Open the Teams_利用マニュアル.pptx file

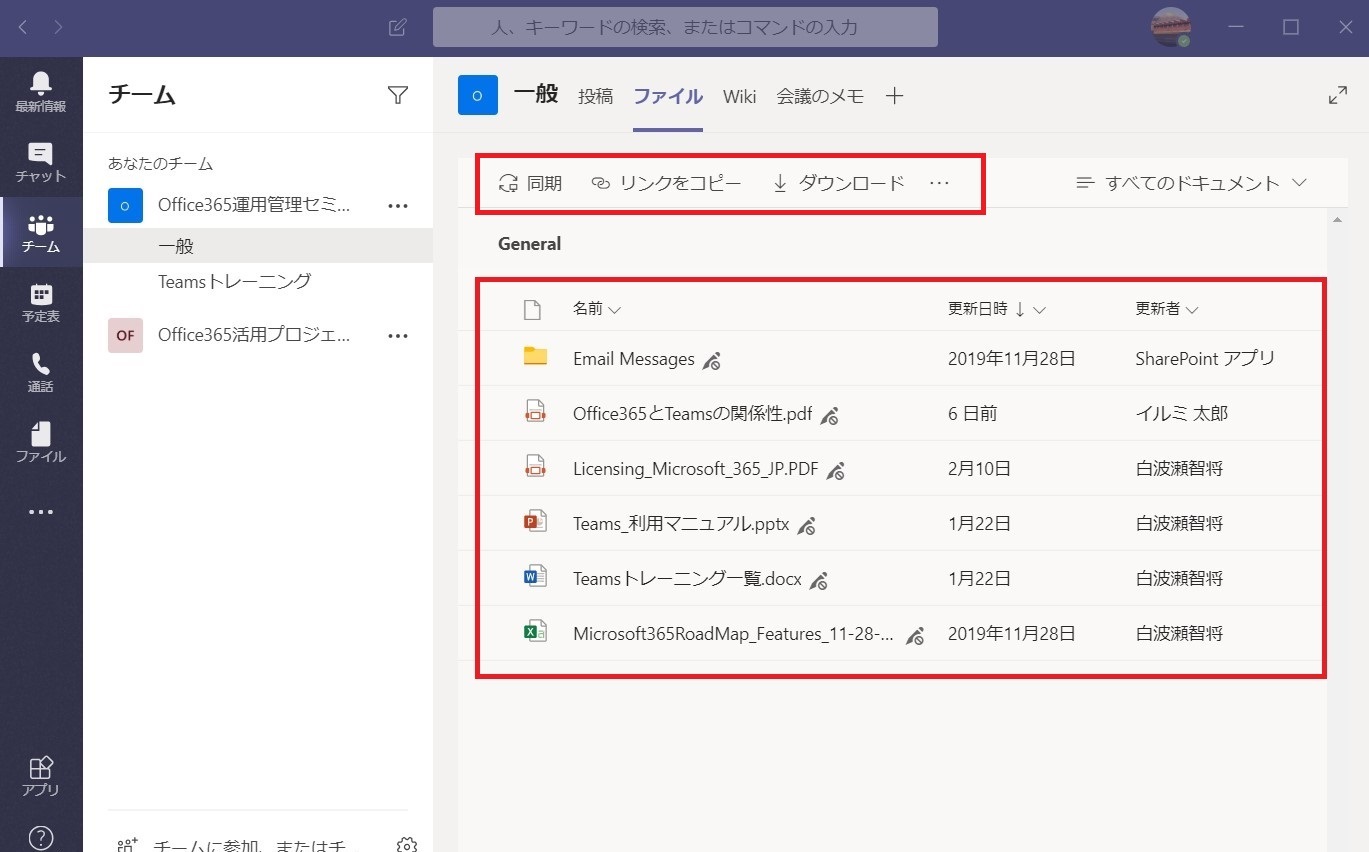682,523
